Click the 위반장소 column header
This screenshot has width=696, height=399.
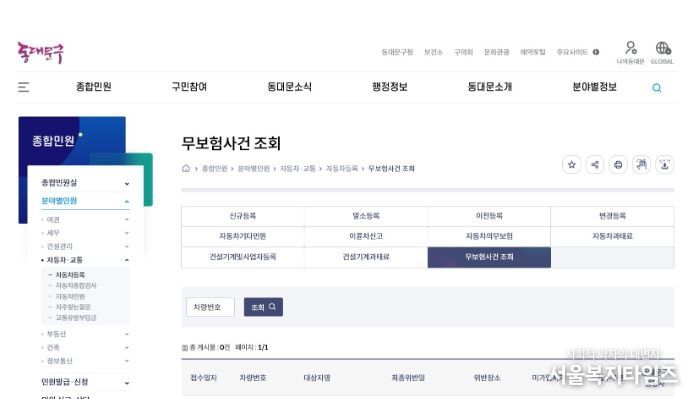click(487, 378)
